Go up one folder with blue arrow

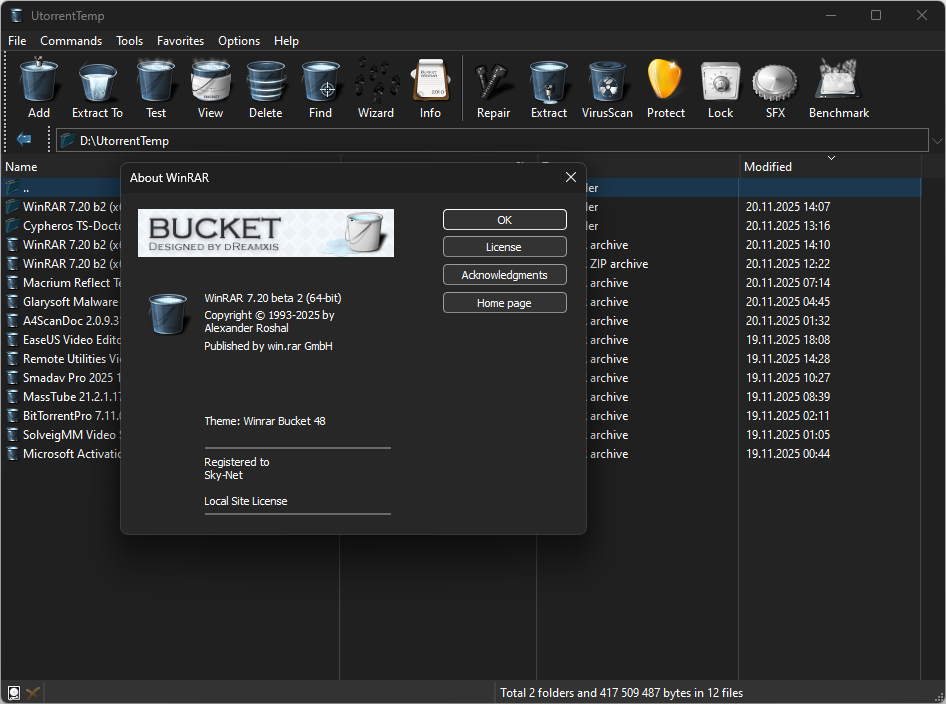tap(24, 140)
